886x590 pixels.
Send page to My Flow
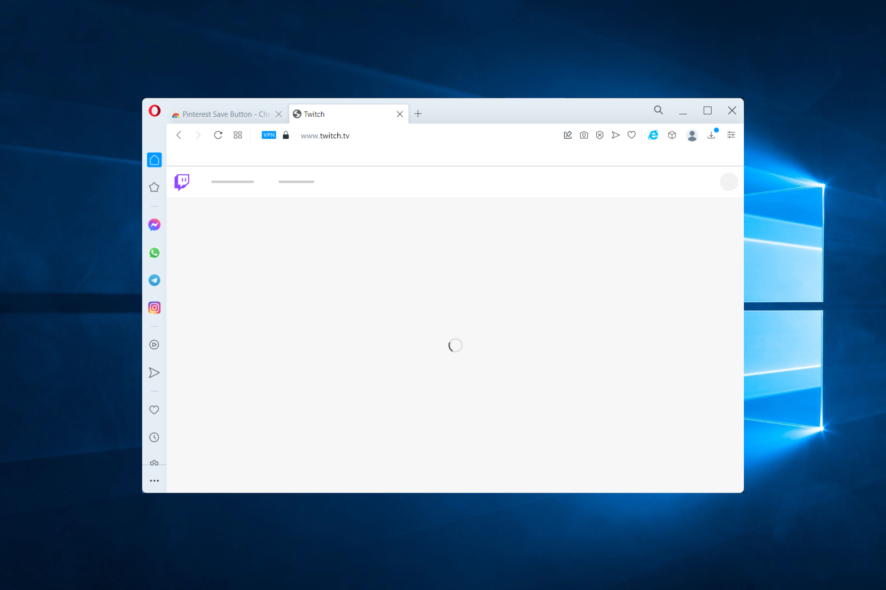[x=615, y=135]
